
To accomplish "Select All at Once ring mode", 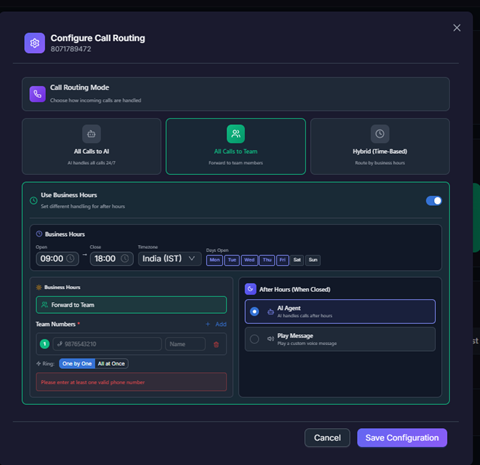I will [111, 364].
